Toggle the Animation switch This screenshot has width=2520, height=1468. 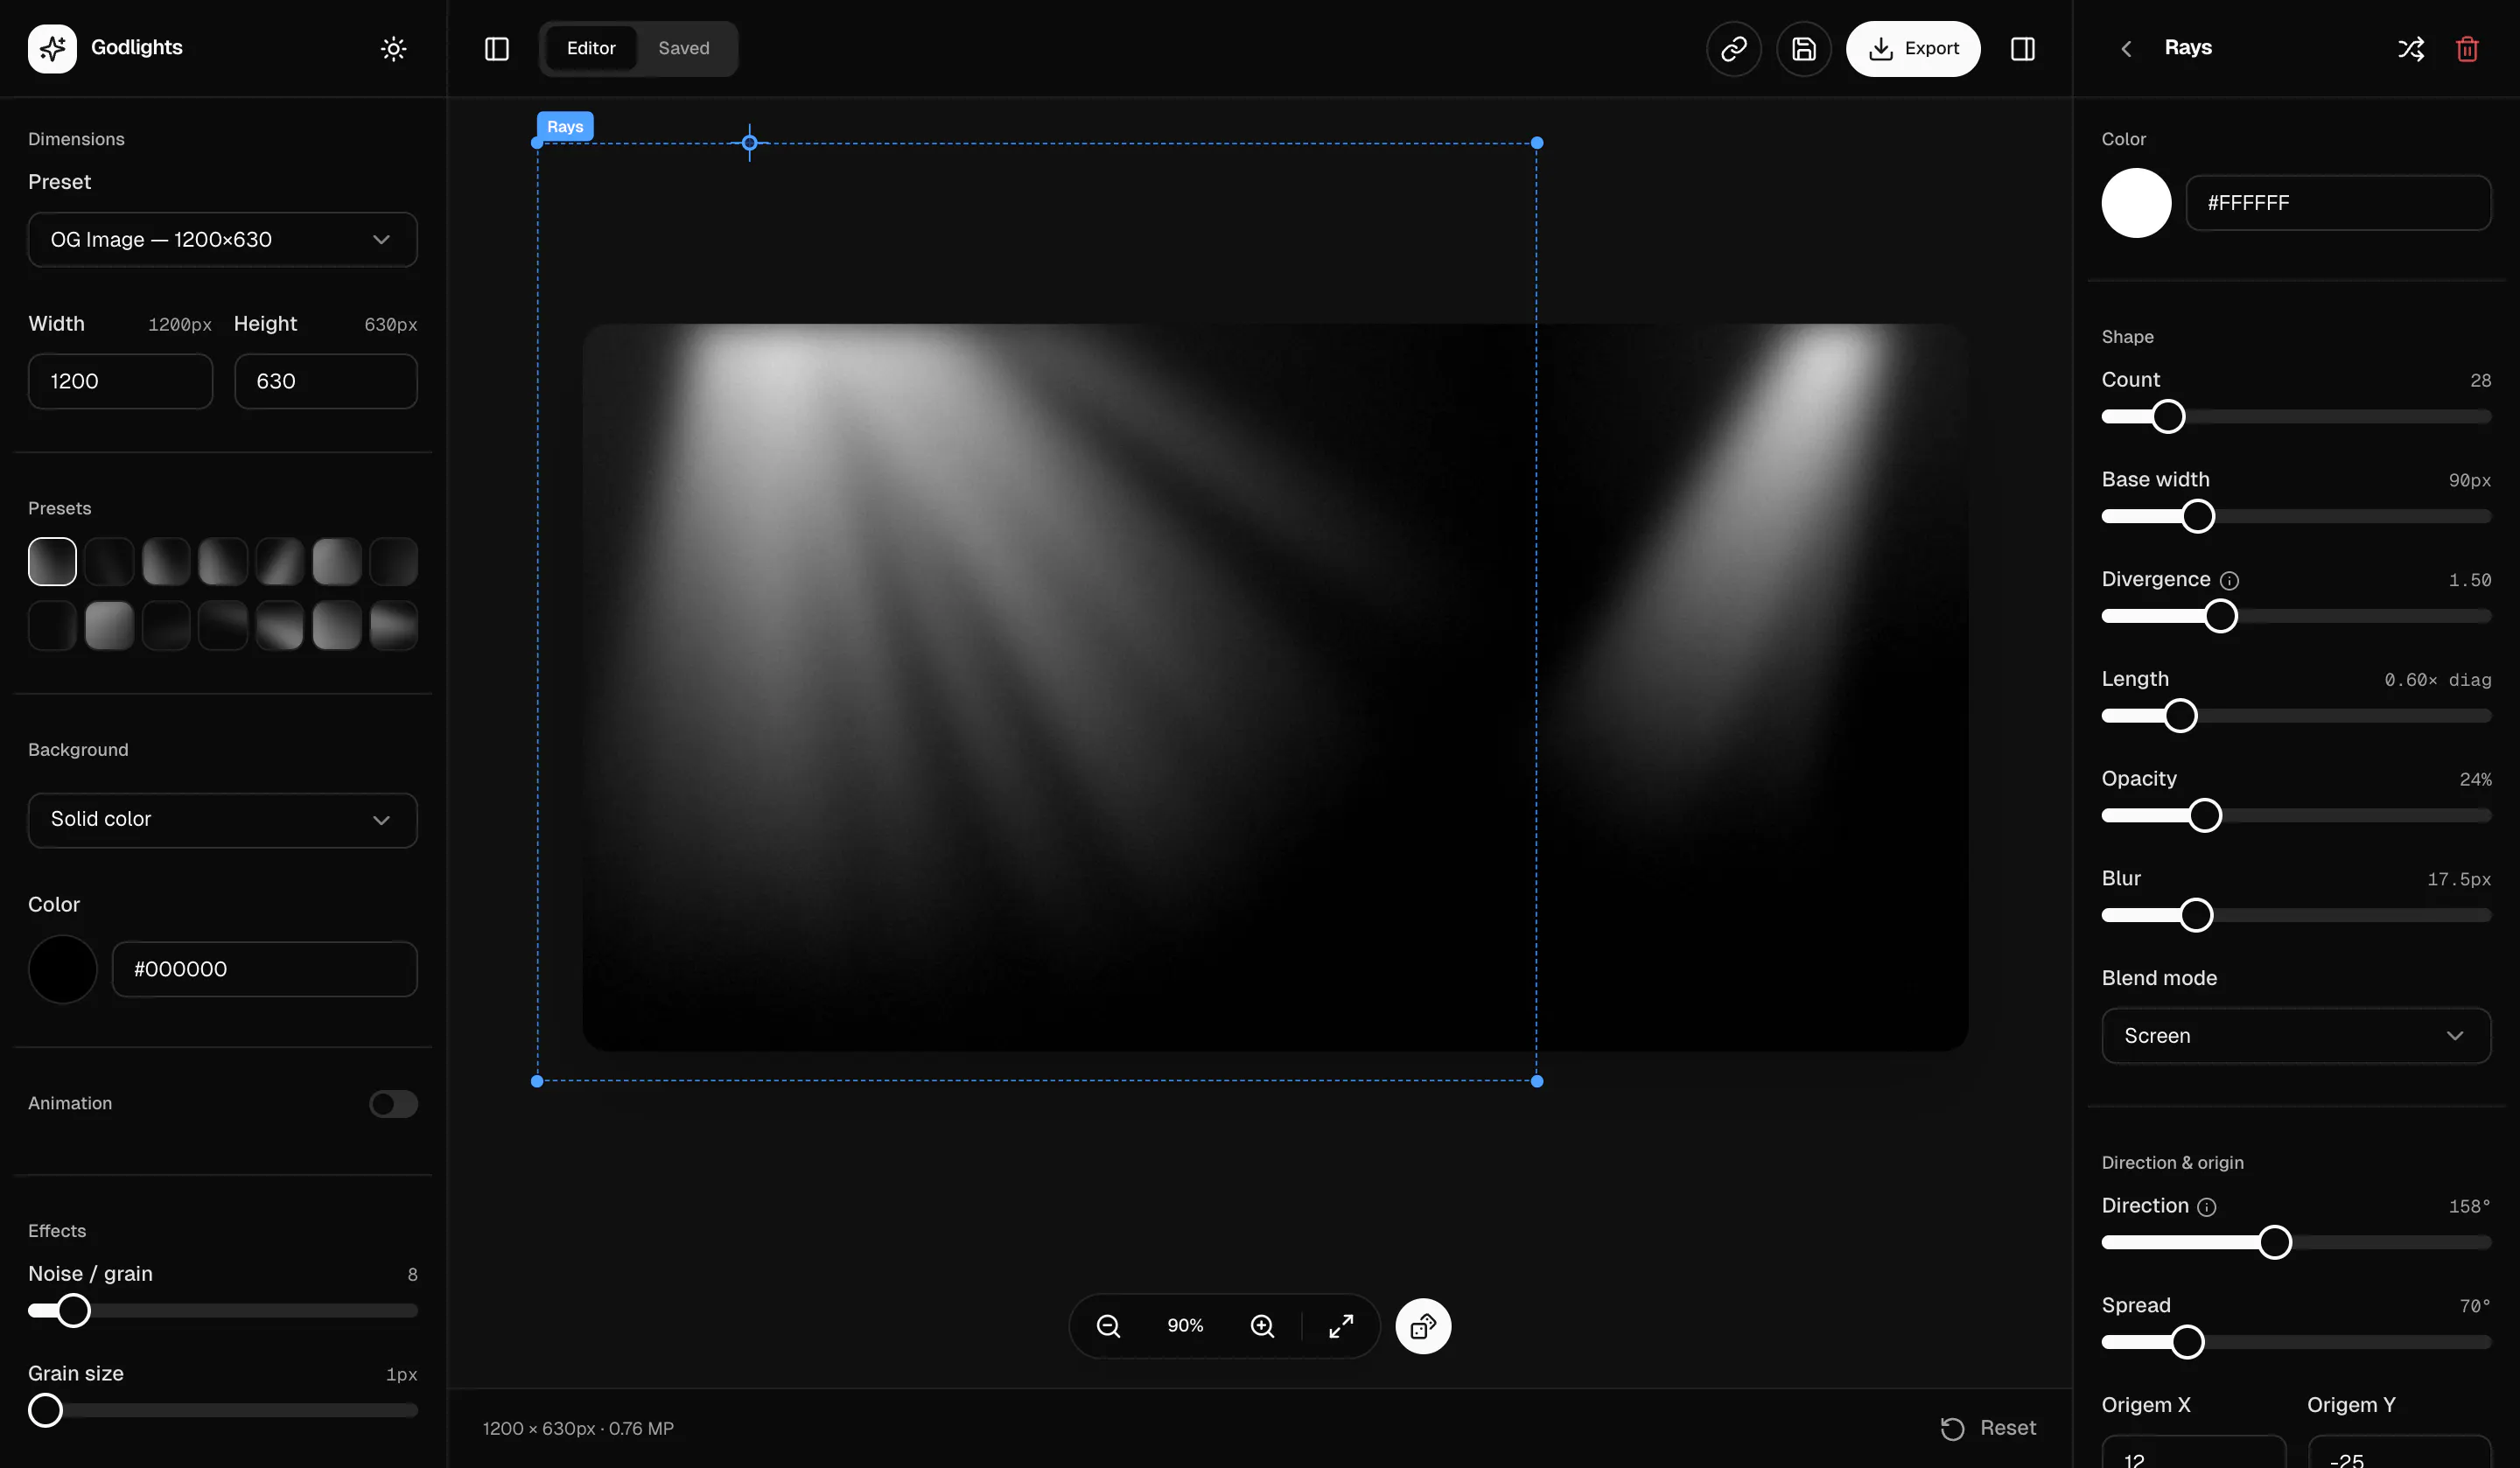pos(393,1104)
